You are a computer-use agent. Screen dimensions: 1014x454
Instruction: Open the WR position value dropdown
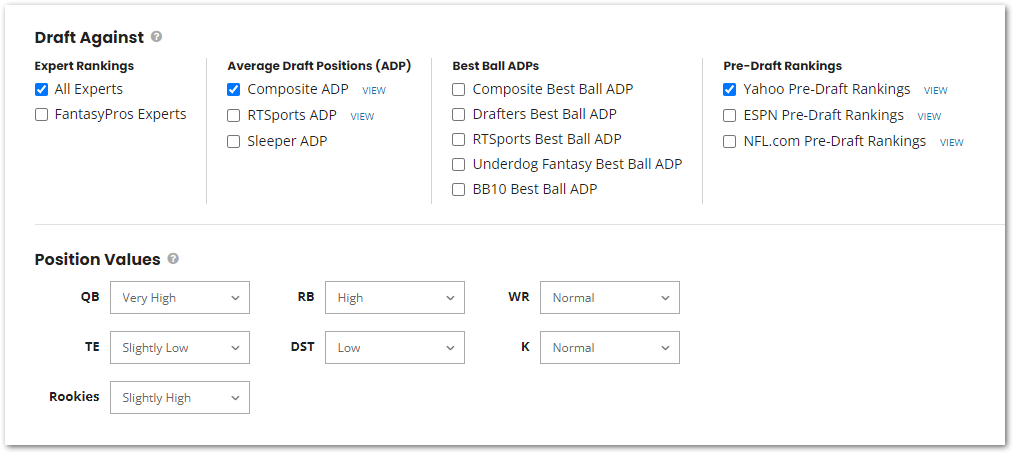coord(610,297)
